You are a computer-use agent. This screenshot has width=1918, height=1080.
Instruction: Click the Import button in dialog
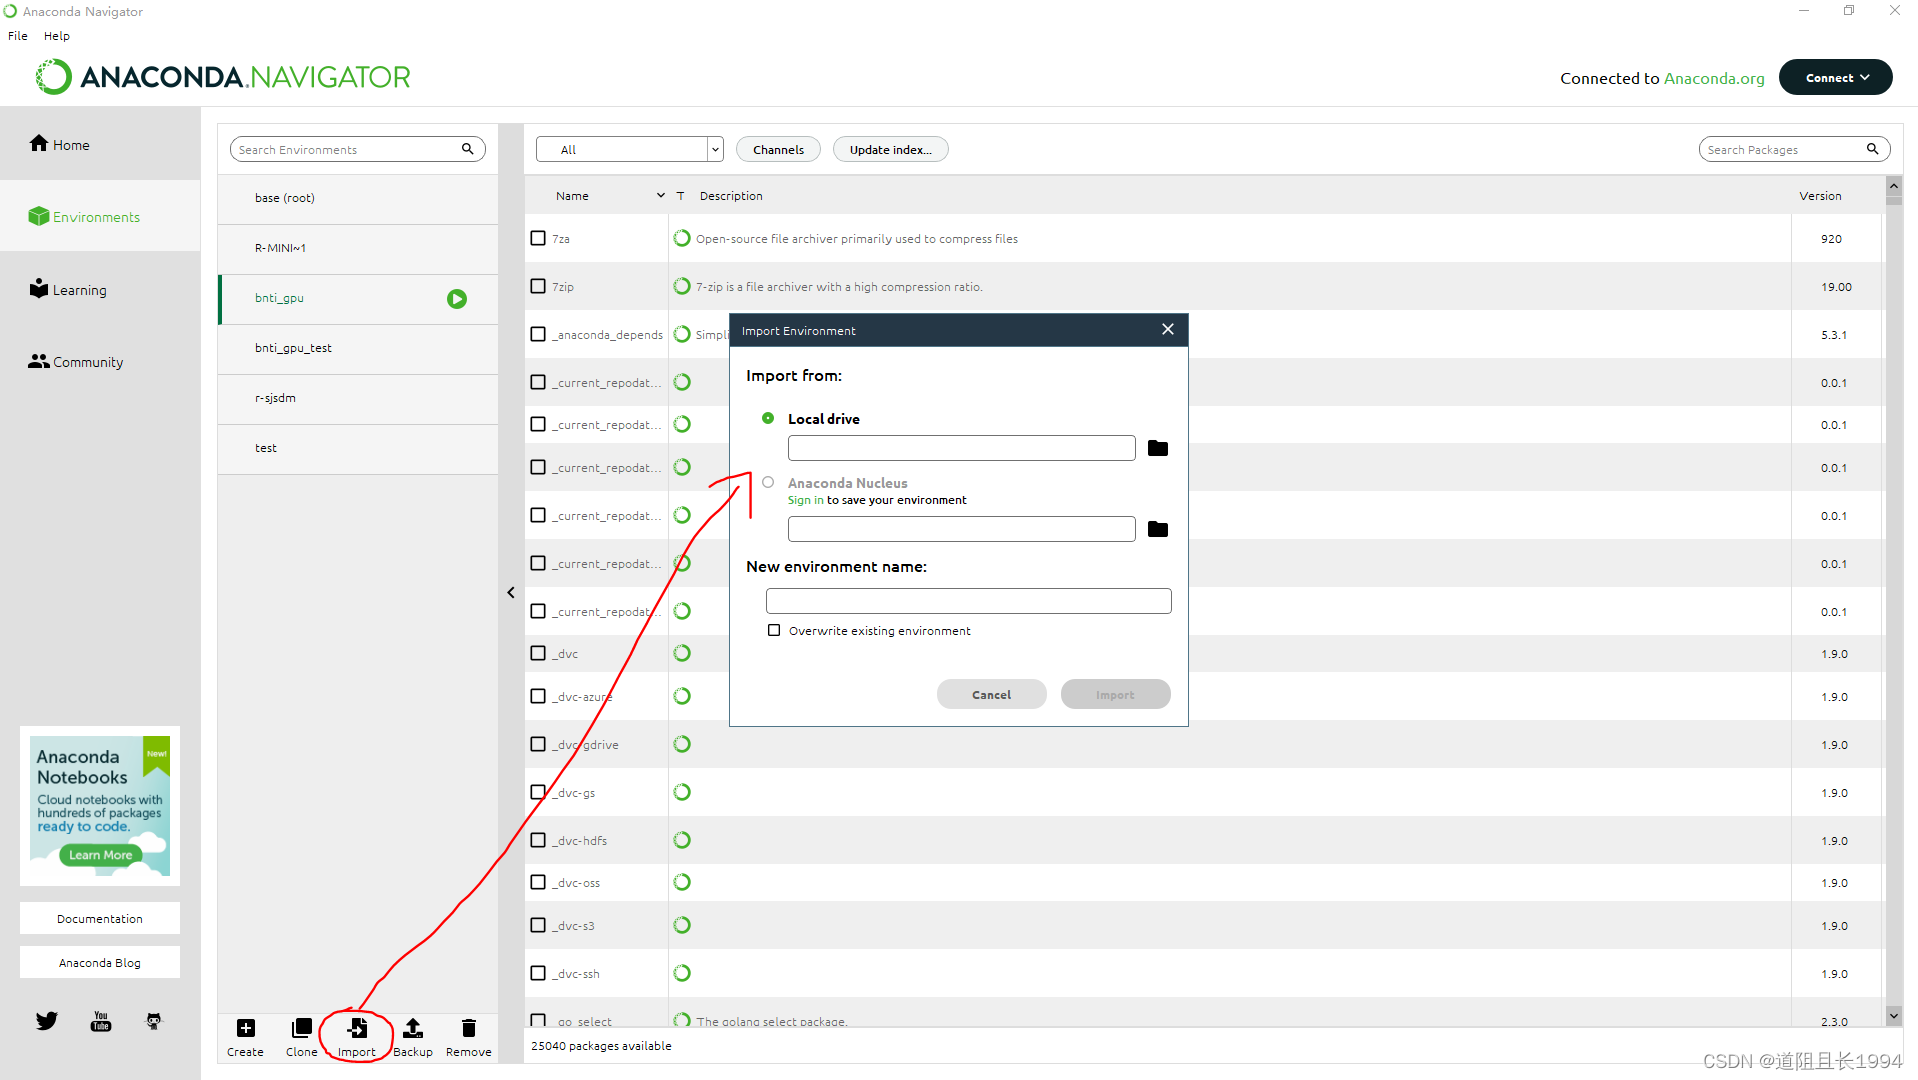pyautogui.click(x=1115, y=694)
